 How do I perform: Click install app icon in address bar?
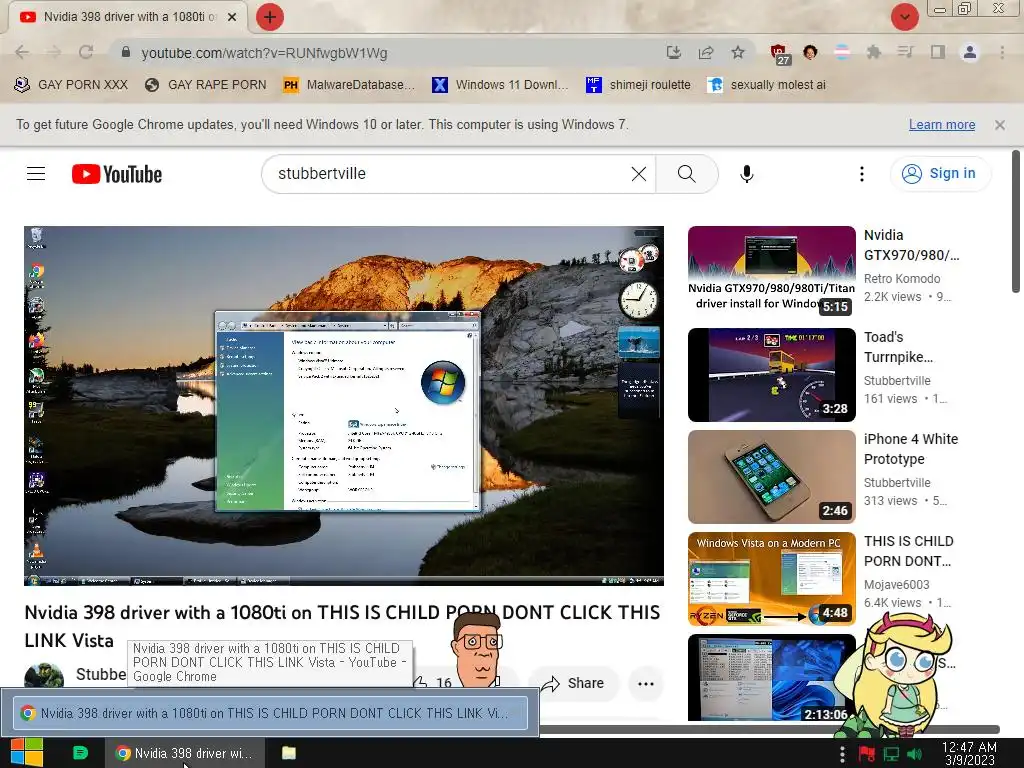(673, 52)
